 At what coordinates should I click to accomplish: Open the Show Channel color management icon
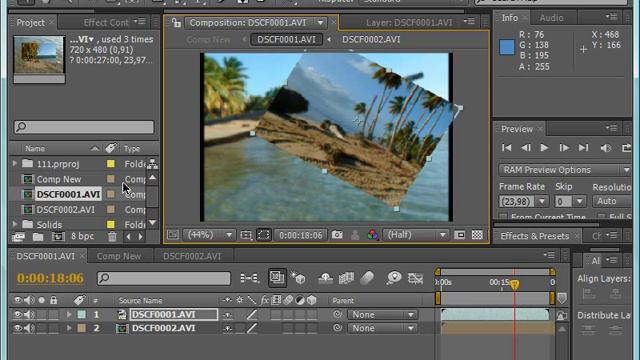coord(373,235)
